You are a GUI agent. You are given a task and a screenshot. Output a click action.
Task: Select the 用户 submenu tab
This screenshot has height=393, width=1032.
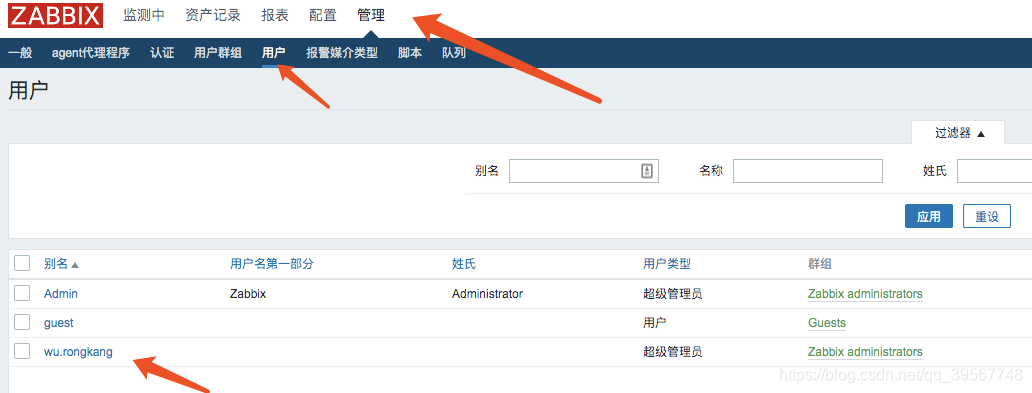(273, 53)
